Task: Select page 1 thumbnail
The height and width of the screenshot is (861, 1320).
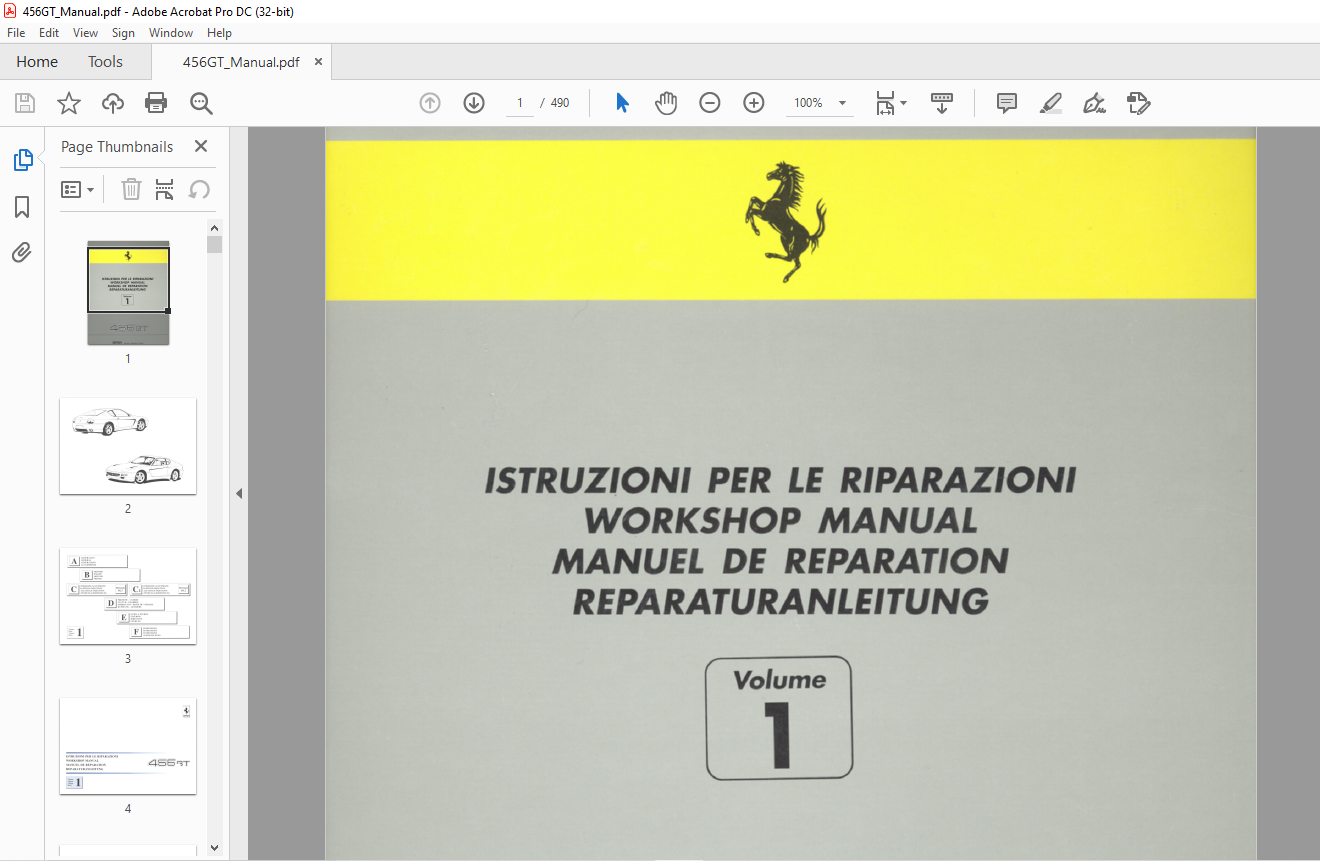Action: [x=128, y=293]
